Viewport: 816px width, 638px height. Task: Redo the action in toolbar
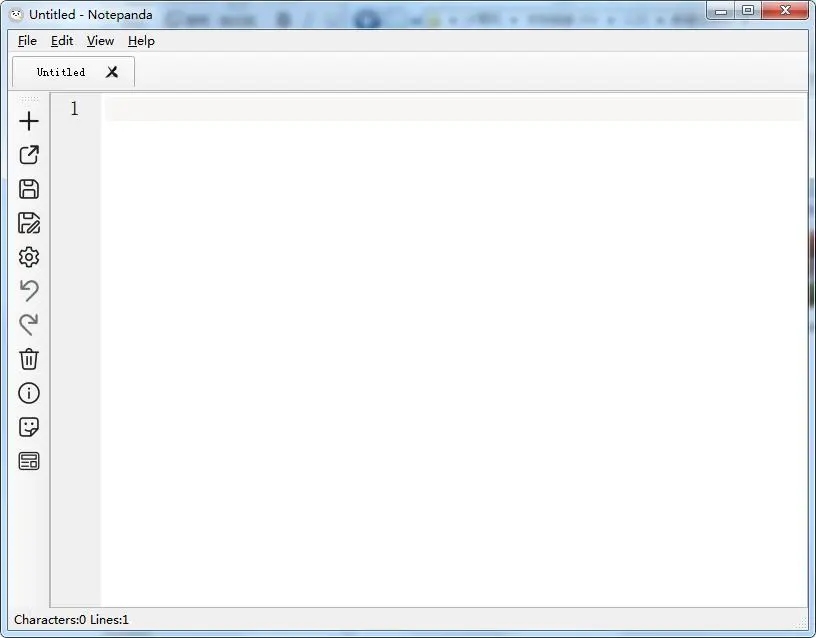pyautogui.click(x=29, y=325)
